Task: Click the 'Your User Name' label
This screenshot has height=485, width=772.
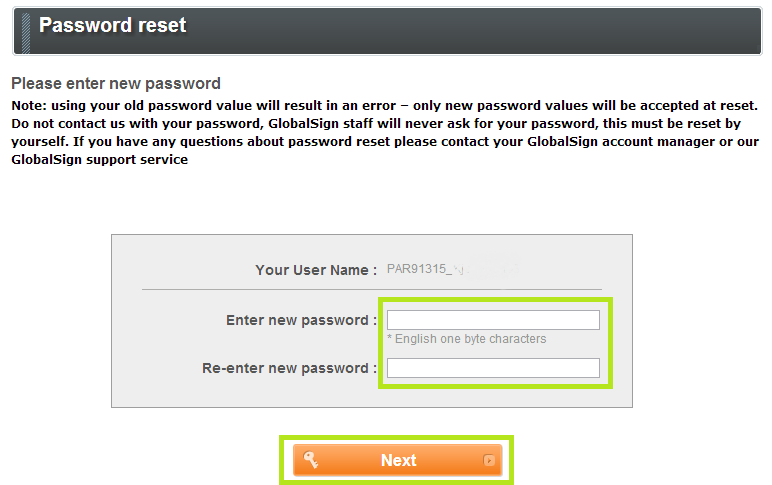Action: [x=315, y=270]
